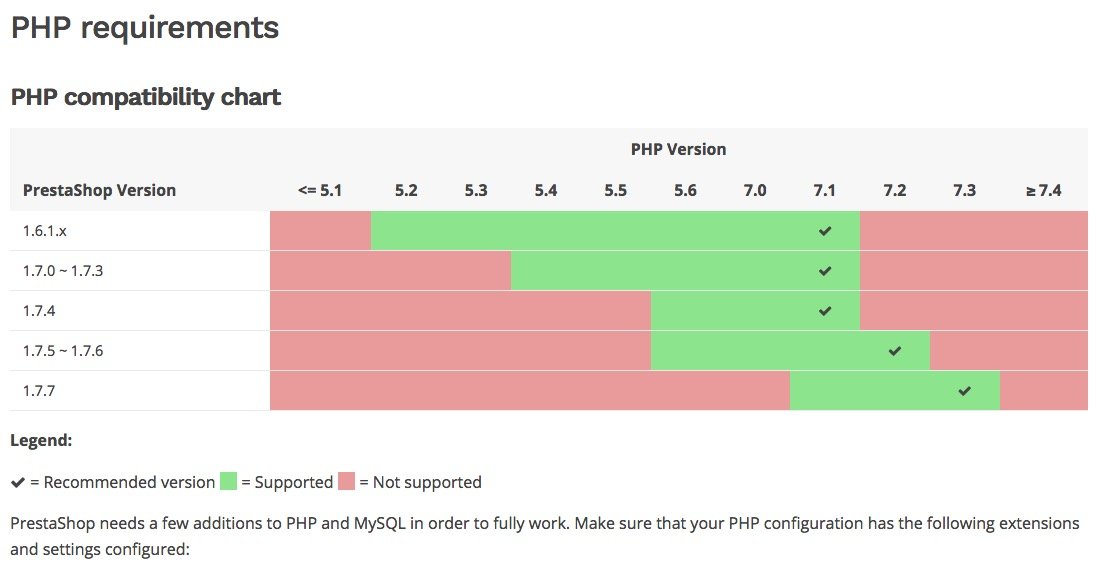Click the 5.6 PHP version header

pyautogui.click(x=685, y=190)
